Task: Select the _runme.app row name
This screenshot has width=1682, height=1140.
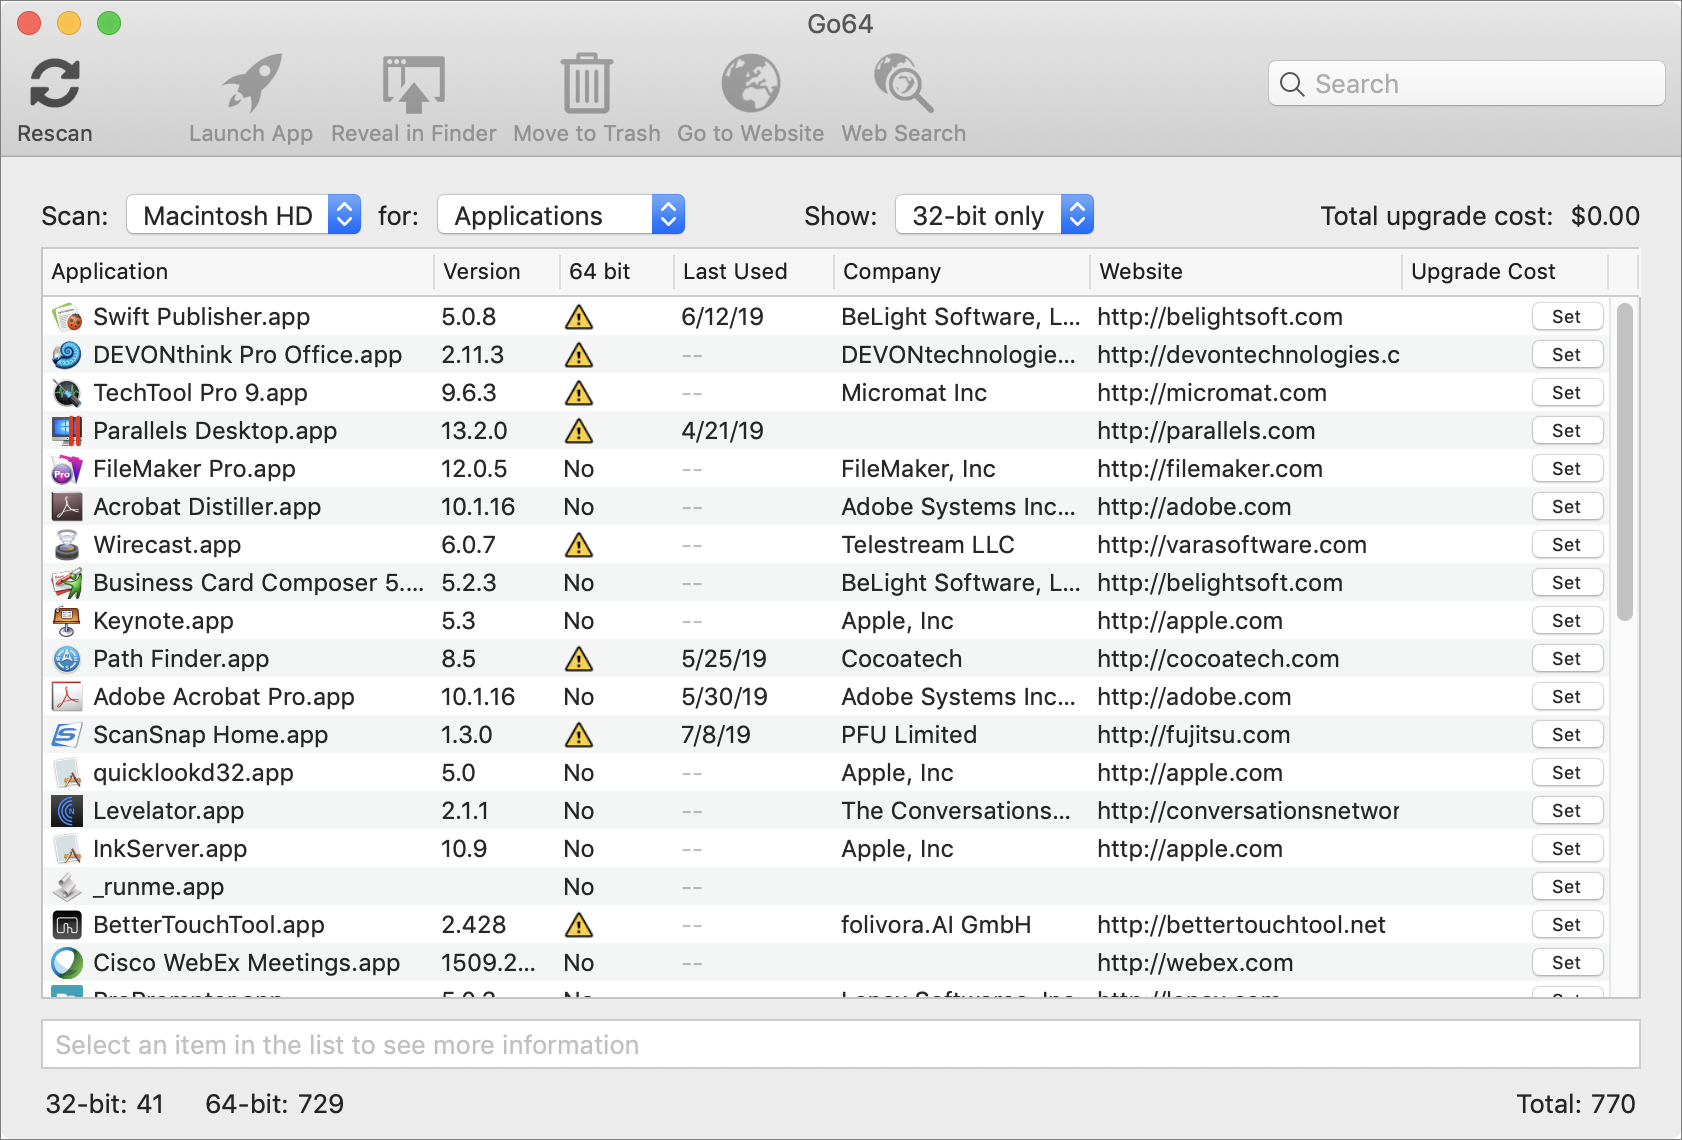Action: click(x=158, y=887)
